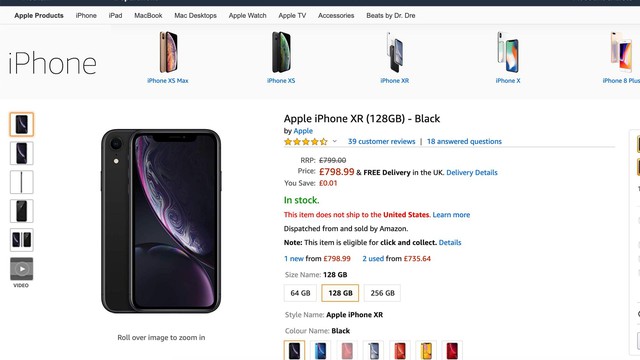Viewport: 640px width, 360px height.
Task: Open the 2 used offers link
Action: coord(373,258)
